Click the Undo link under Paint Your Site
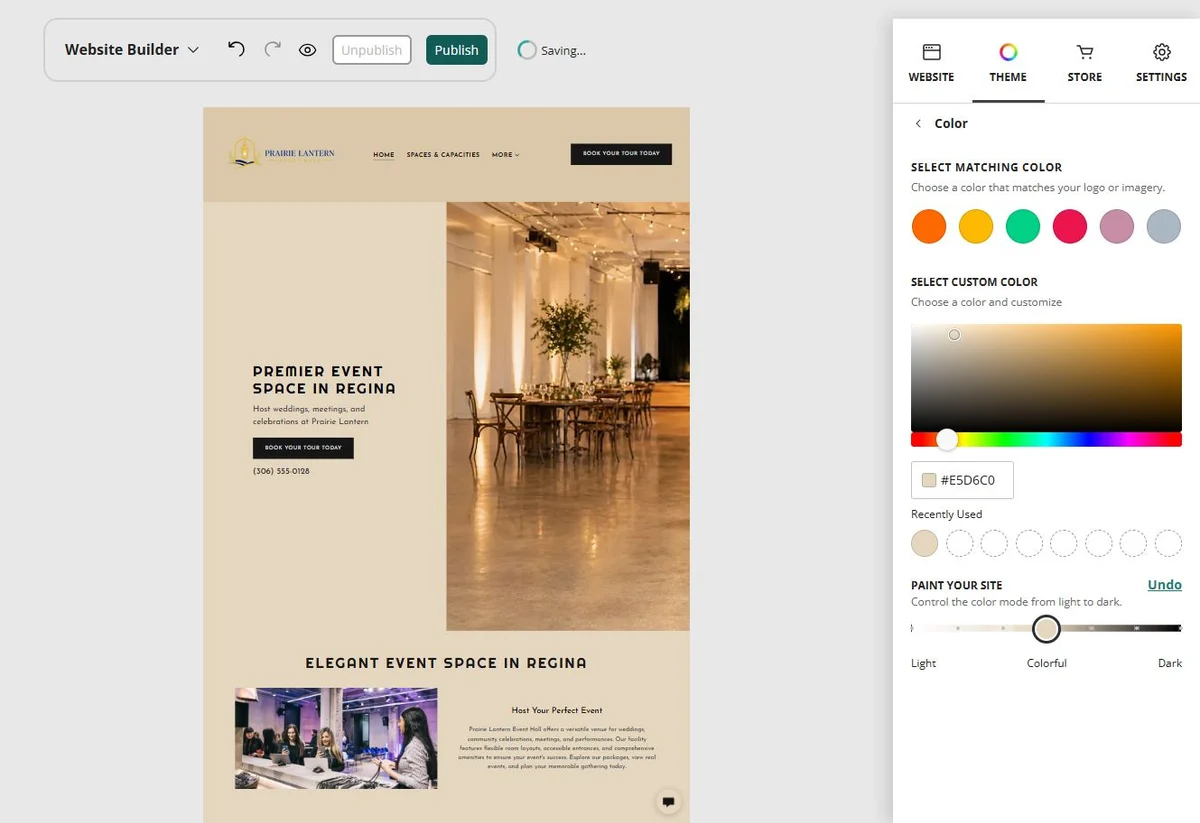The height and width of the screenshot is (823, 1200). tap(1164, 585)
